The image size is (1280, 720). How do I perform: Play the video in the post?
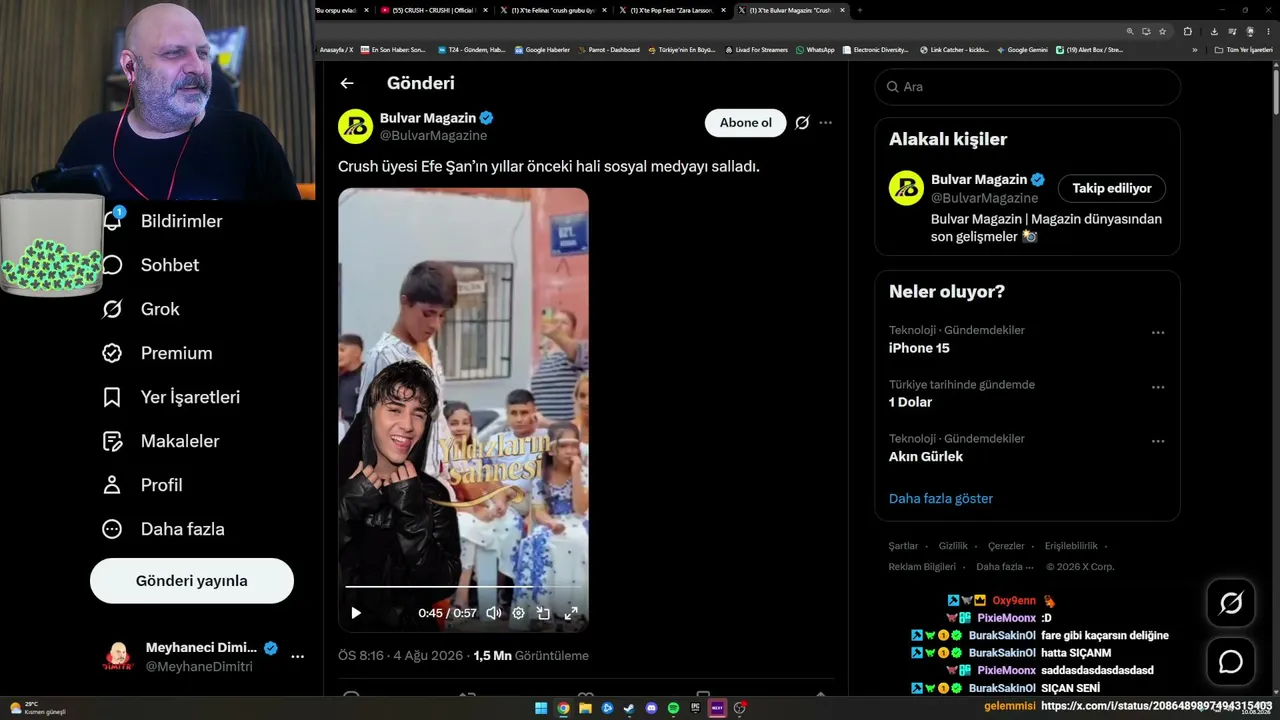[356, 613]
